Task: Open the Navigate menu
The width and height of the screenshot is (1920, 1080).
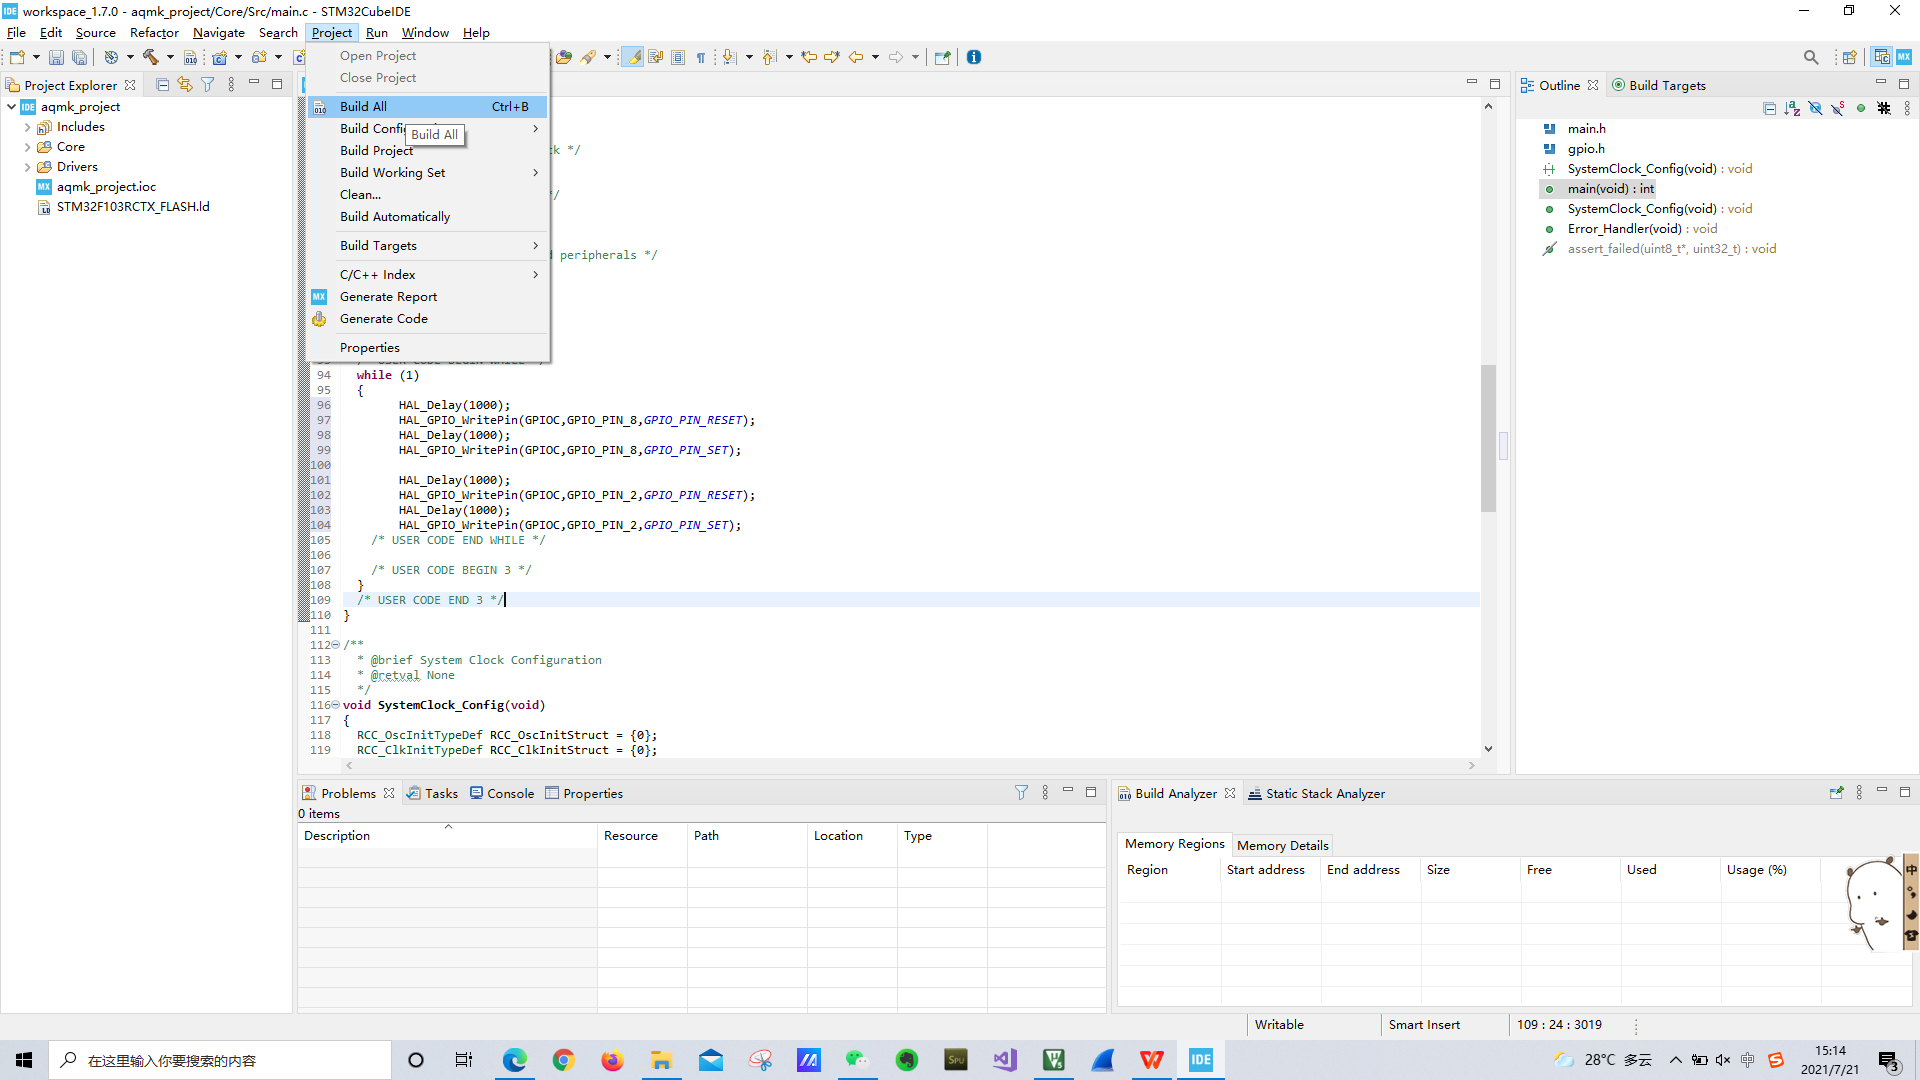Action: pyautogui.click(x=218, y=33)
